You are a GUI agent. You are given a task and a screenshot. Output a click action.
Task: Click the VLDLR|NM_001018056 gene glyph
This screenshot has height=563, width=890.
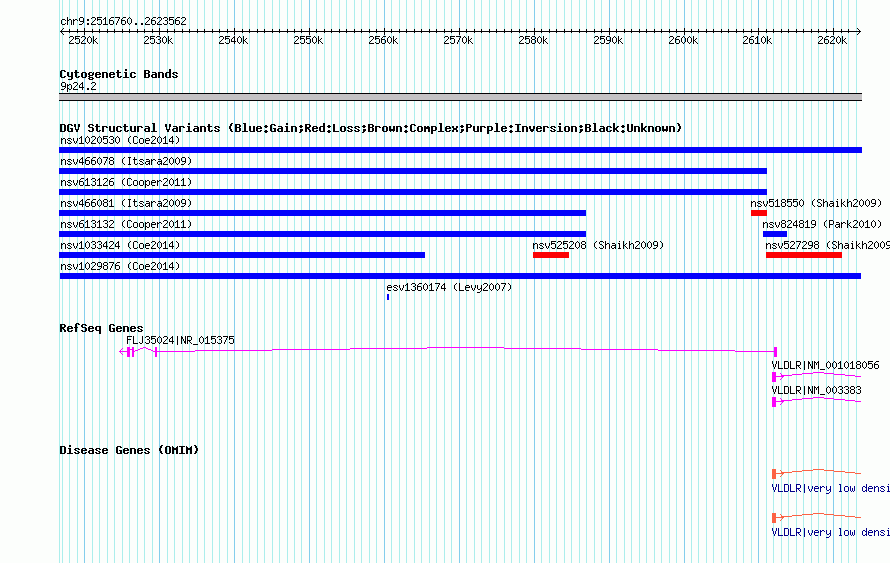coord(816,376)
